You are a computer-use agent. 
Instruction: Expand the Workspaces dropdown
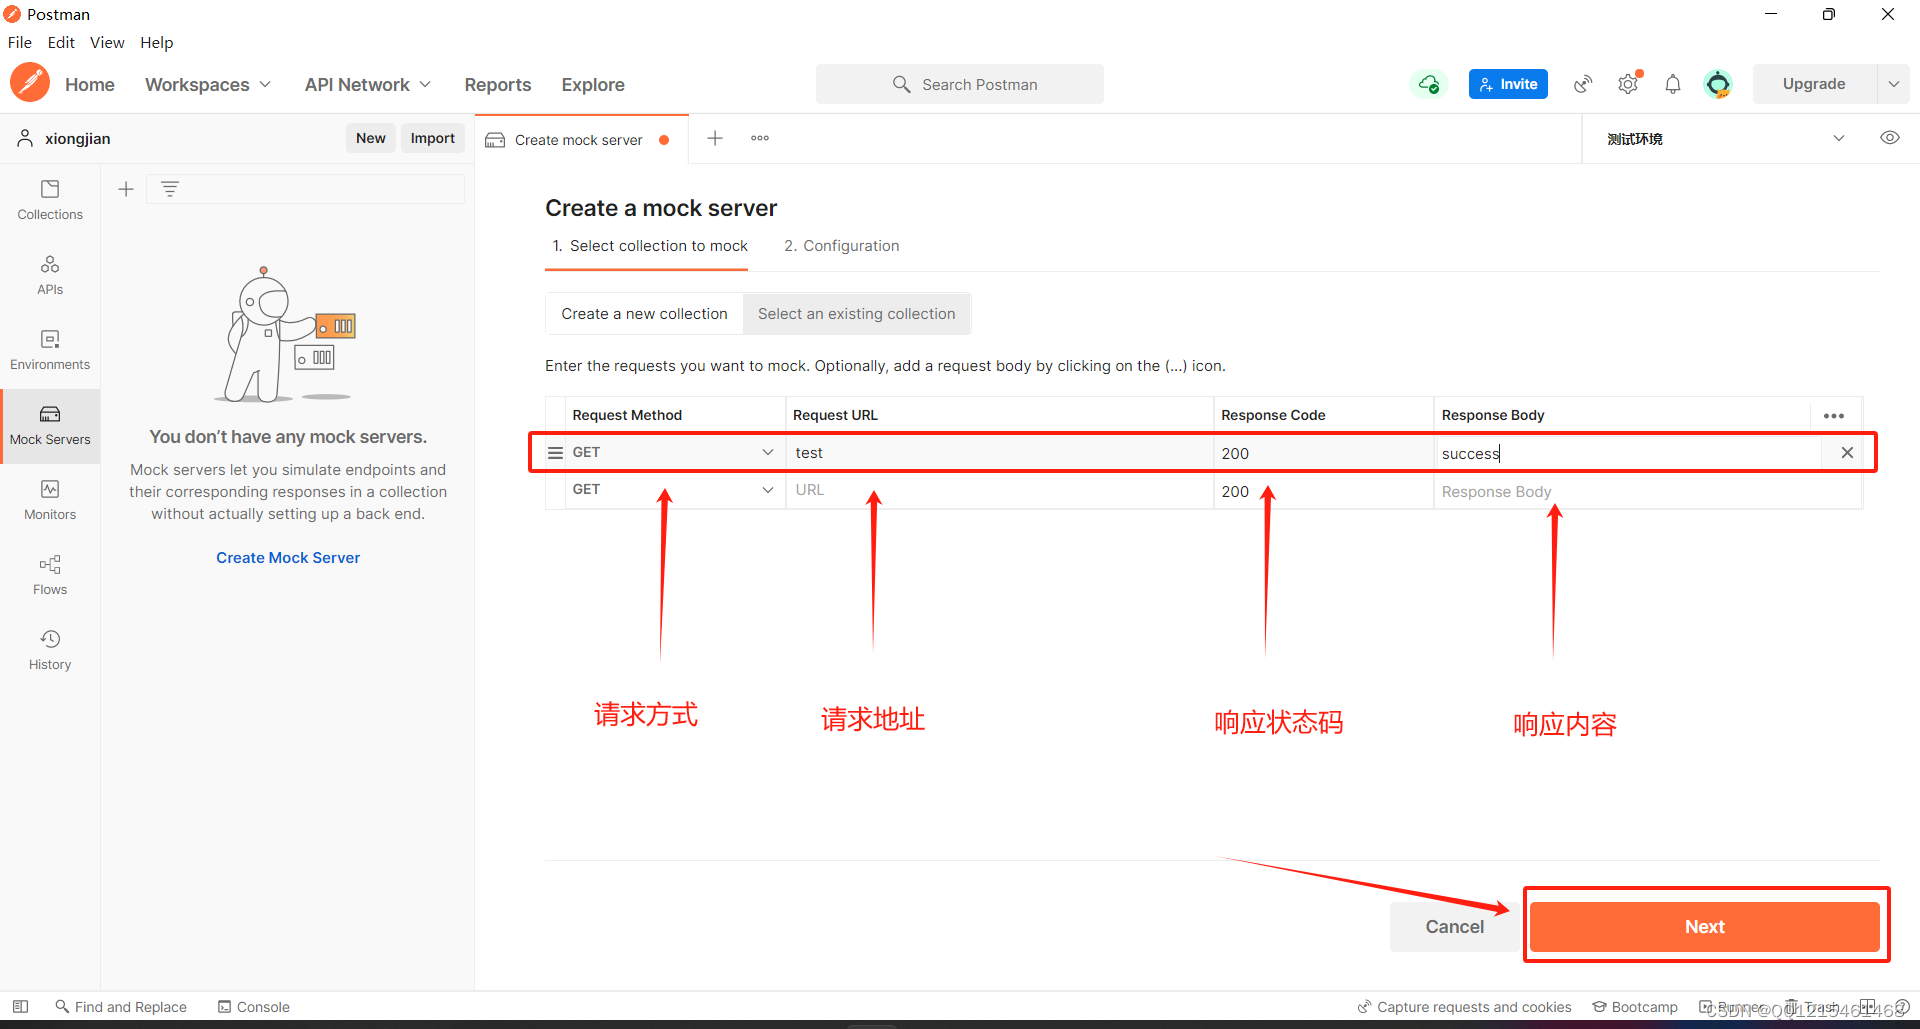[x=208, y=85]
